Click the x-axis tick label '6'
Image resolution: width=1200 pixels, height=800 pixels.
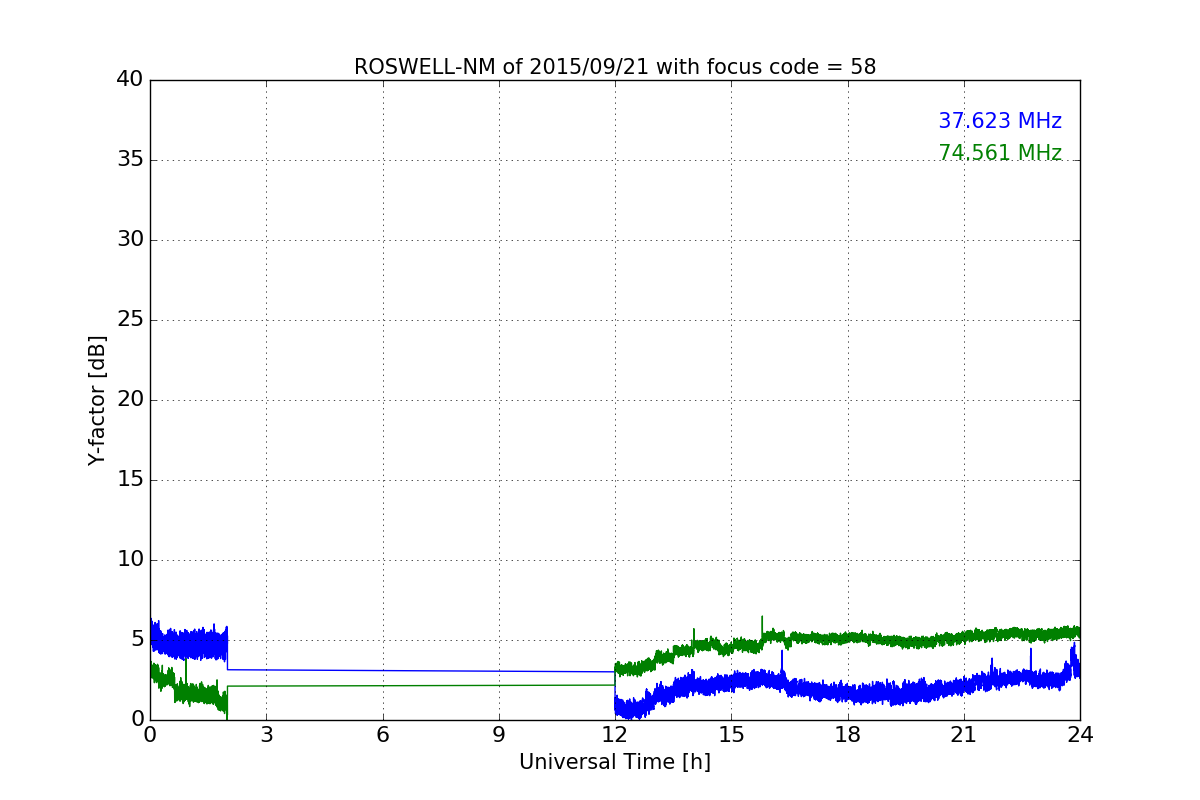tap(382, 735)
